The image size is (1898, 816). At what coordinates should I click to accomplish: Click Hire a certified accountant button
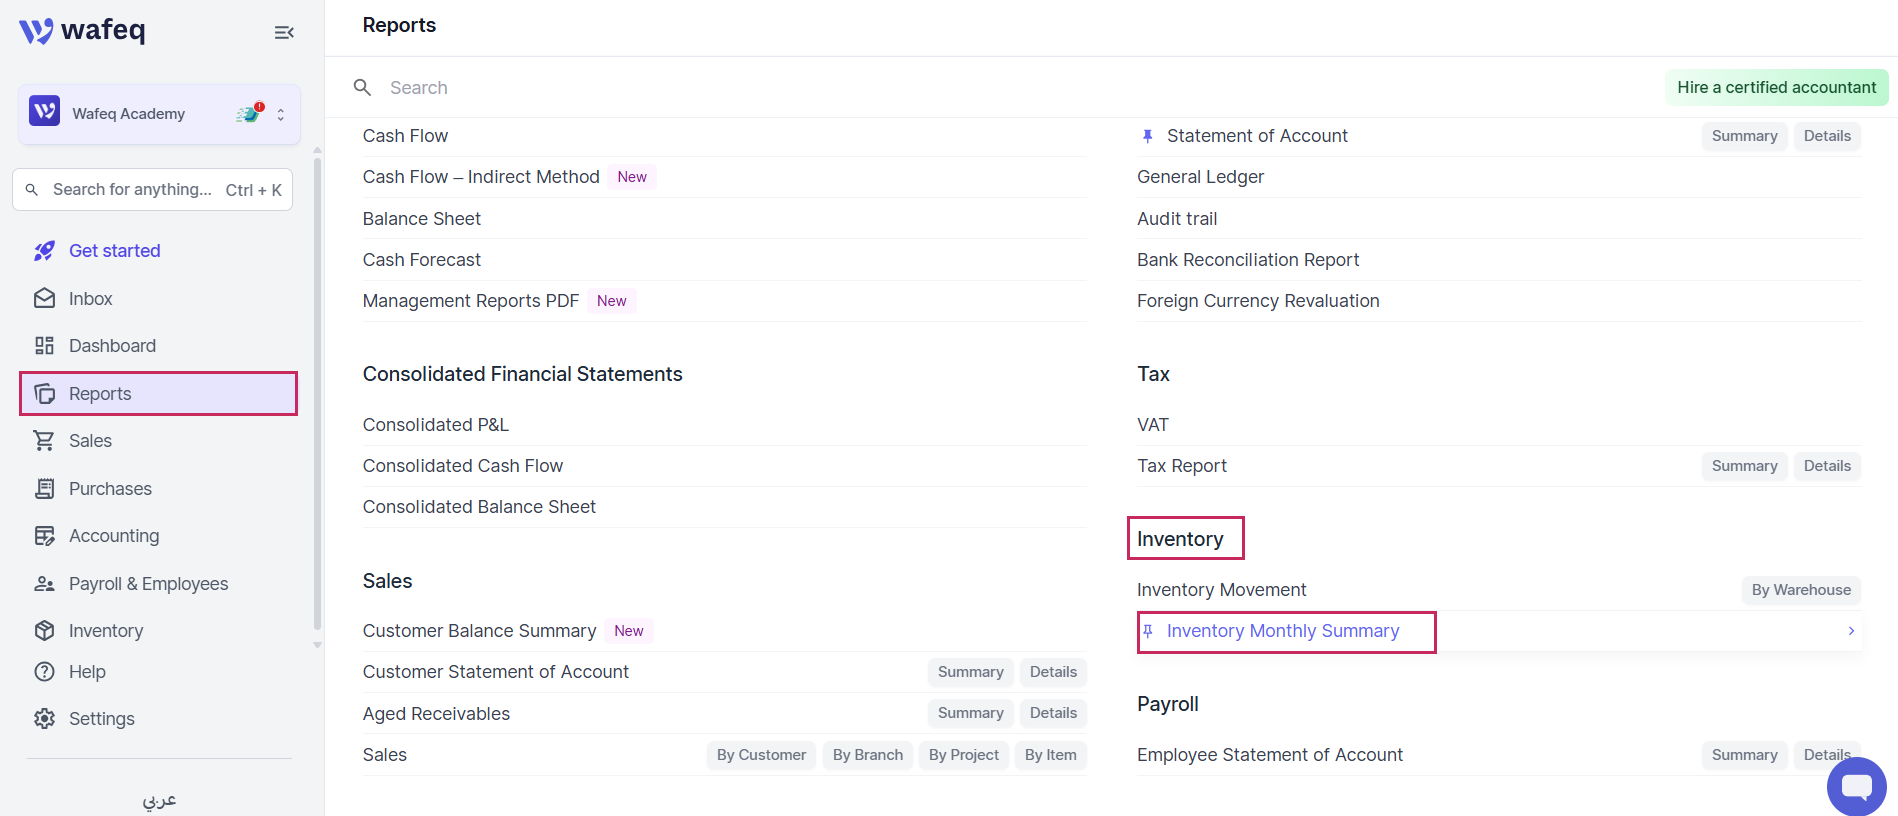(1776, 88)
